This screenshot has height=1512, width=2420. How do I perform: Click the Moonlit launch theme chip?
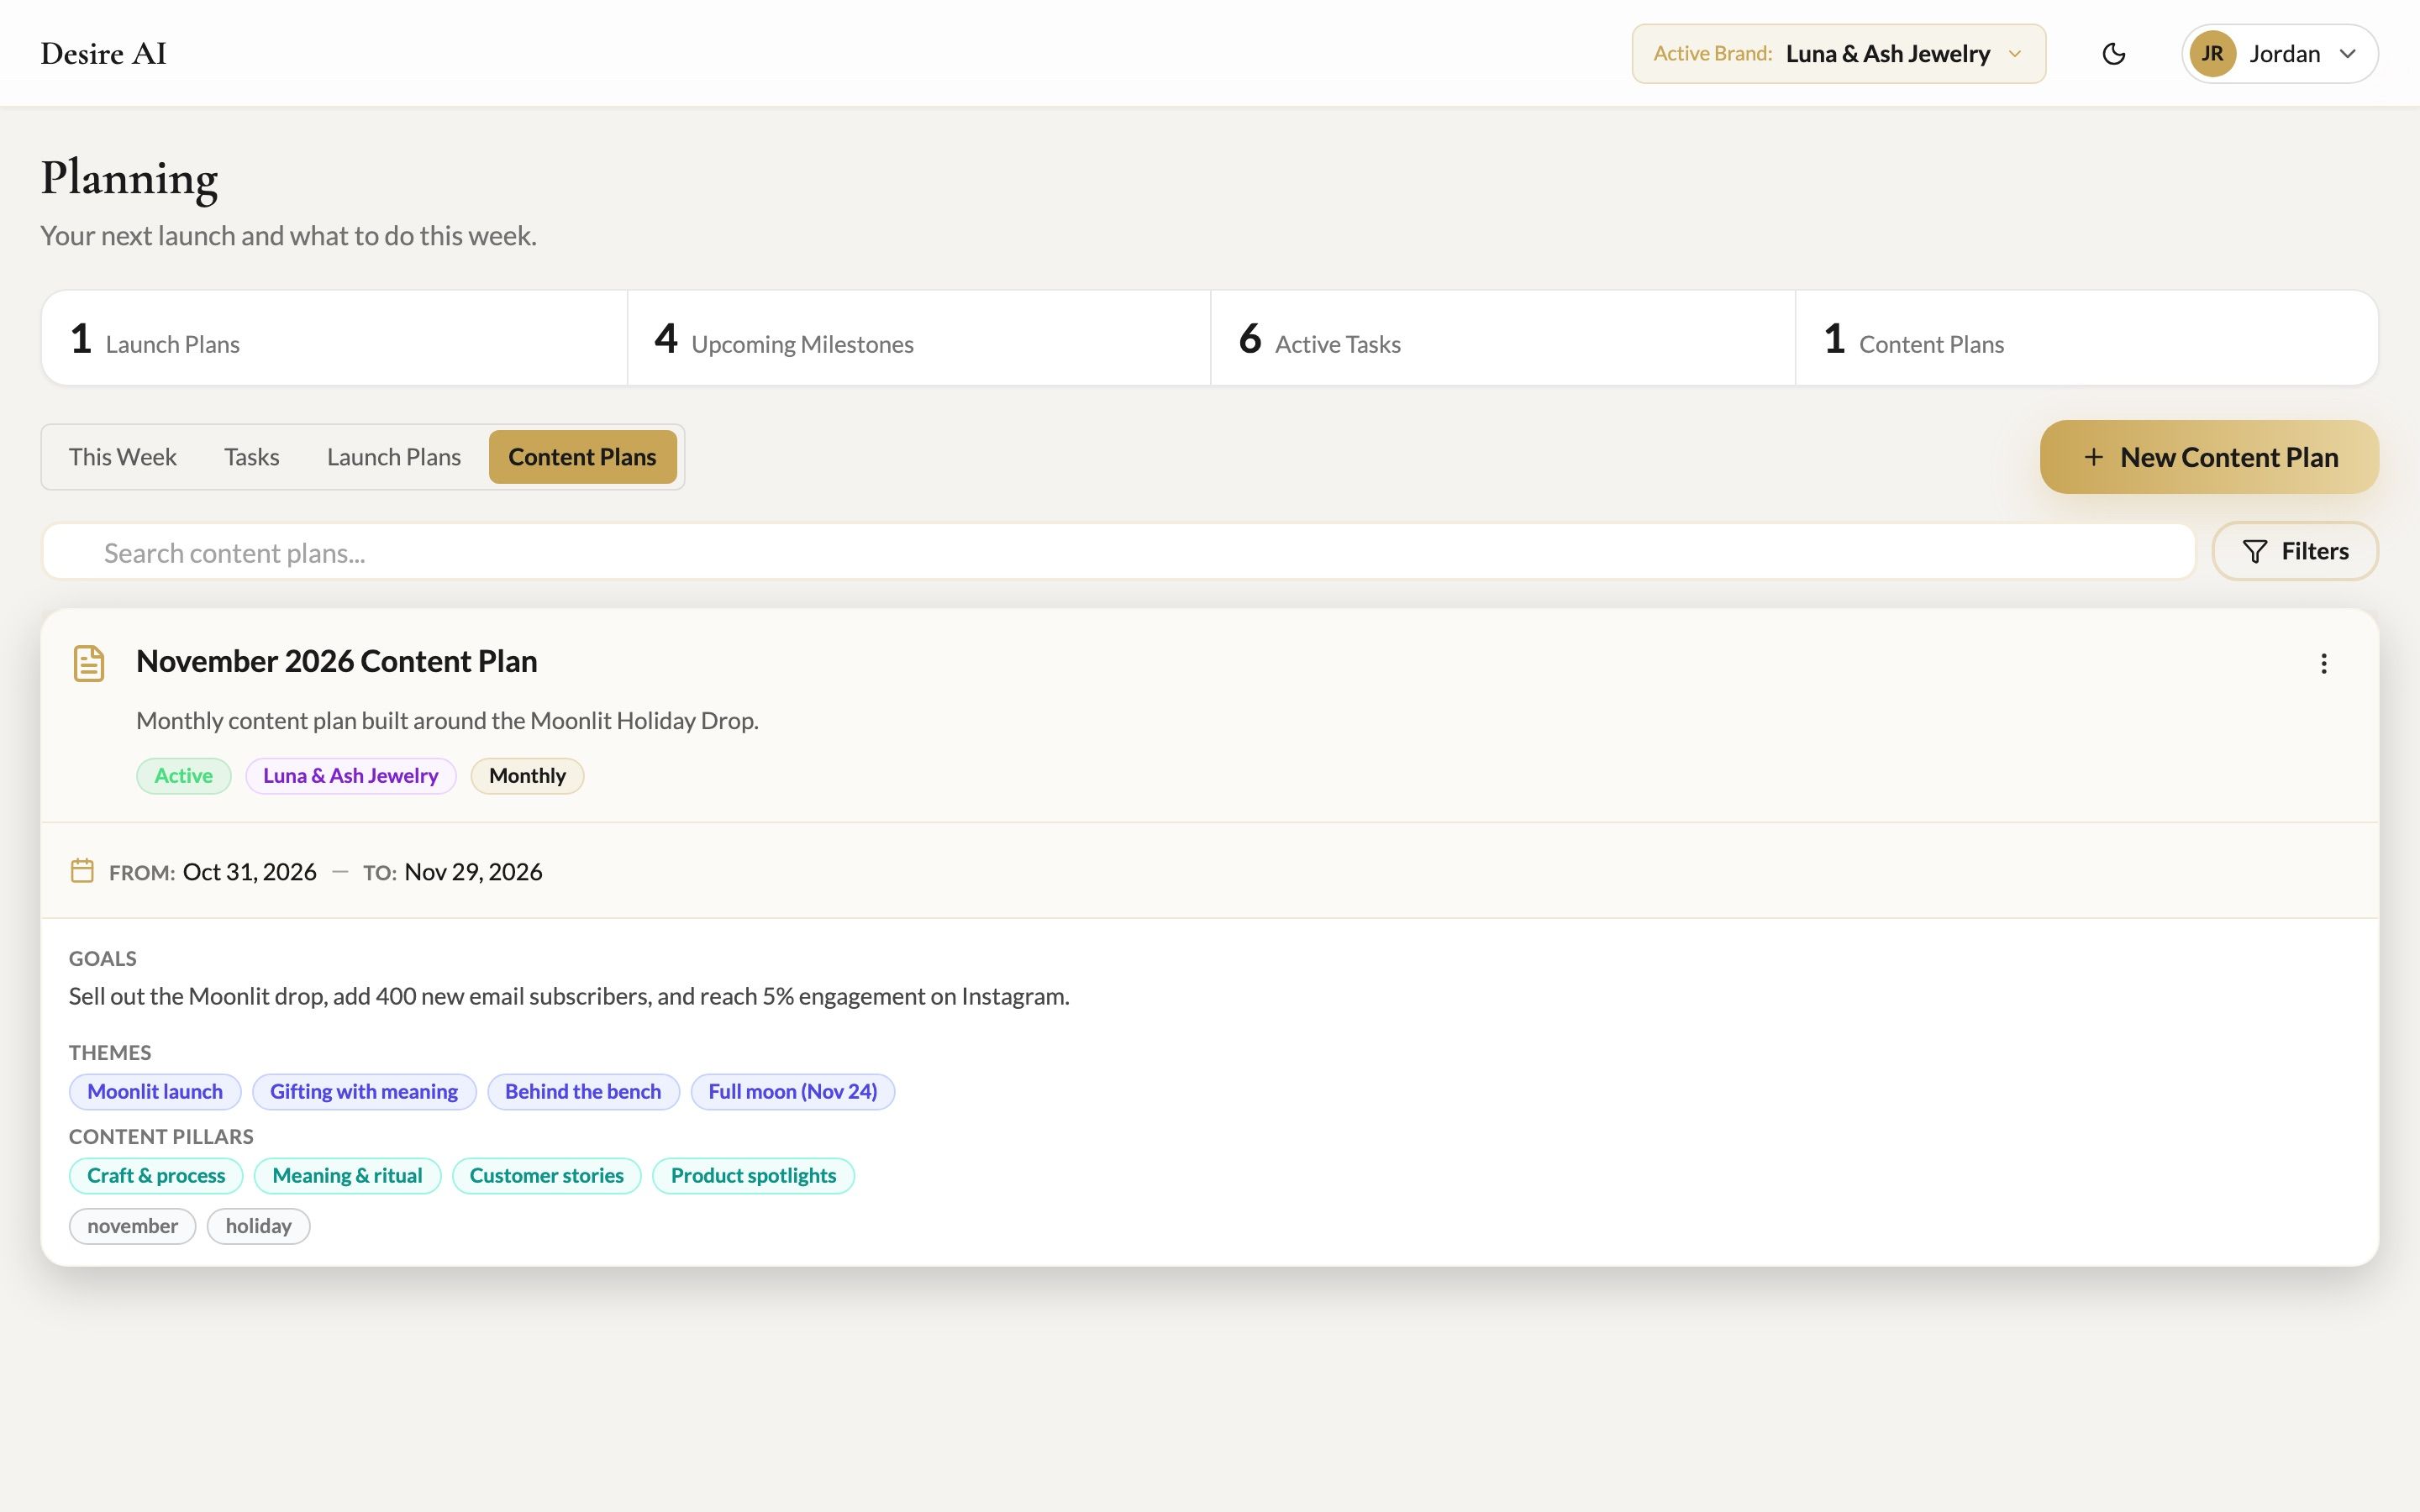click(155, 1092)
